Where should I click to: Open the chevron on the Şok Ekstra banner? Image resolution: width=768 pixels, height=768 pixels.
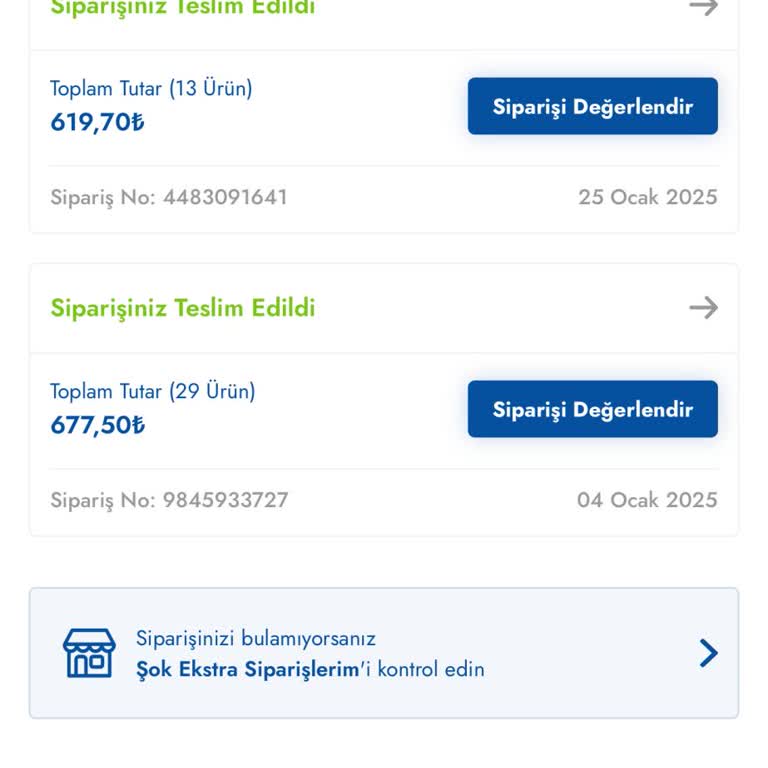click(708, 653)
